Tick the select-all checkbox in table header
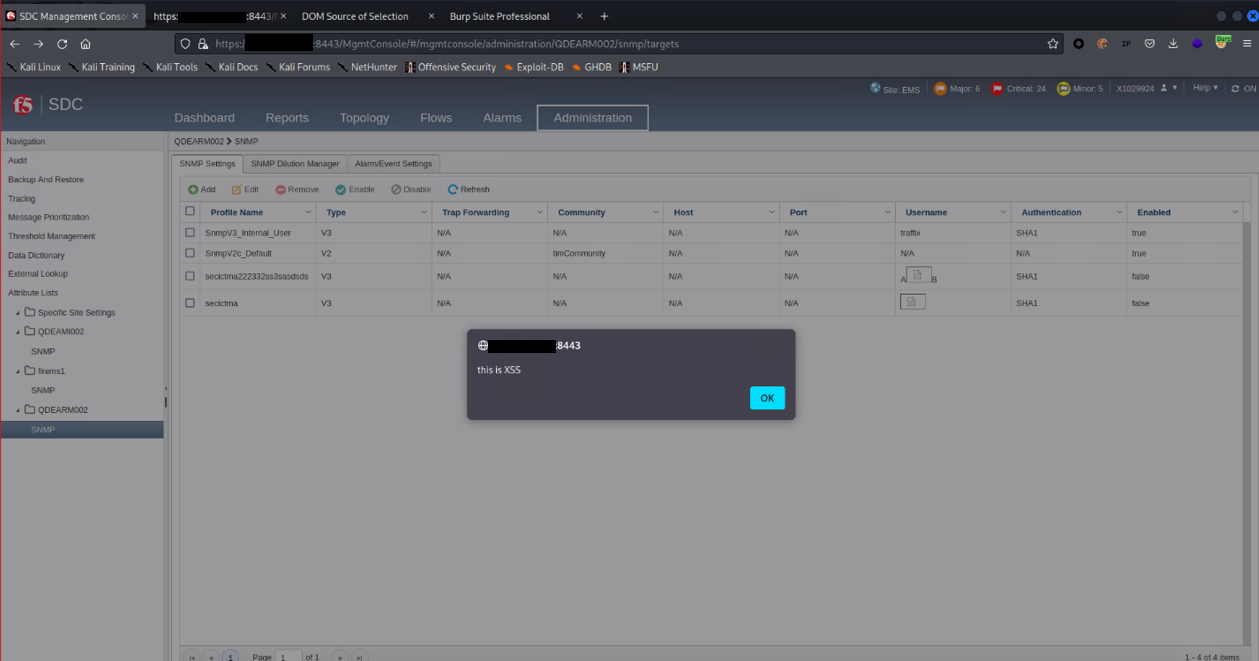Viewport: 1259px width, 661px height. point(190,212)
